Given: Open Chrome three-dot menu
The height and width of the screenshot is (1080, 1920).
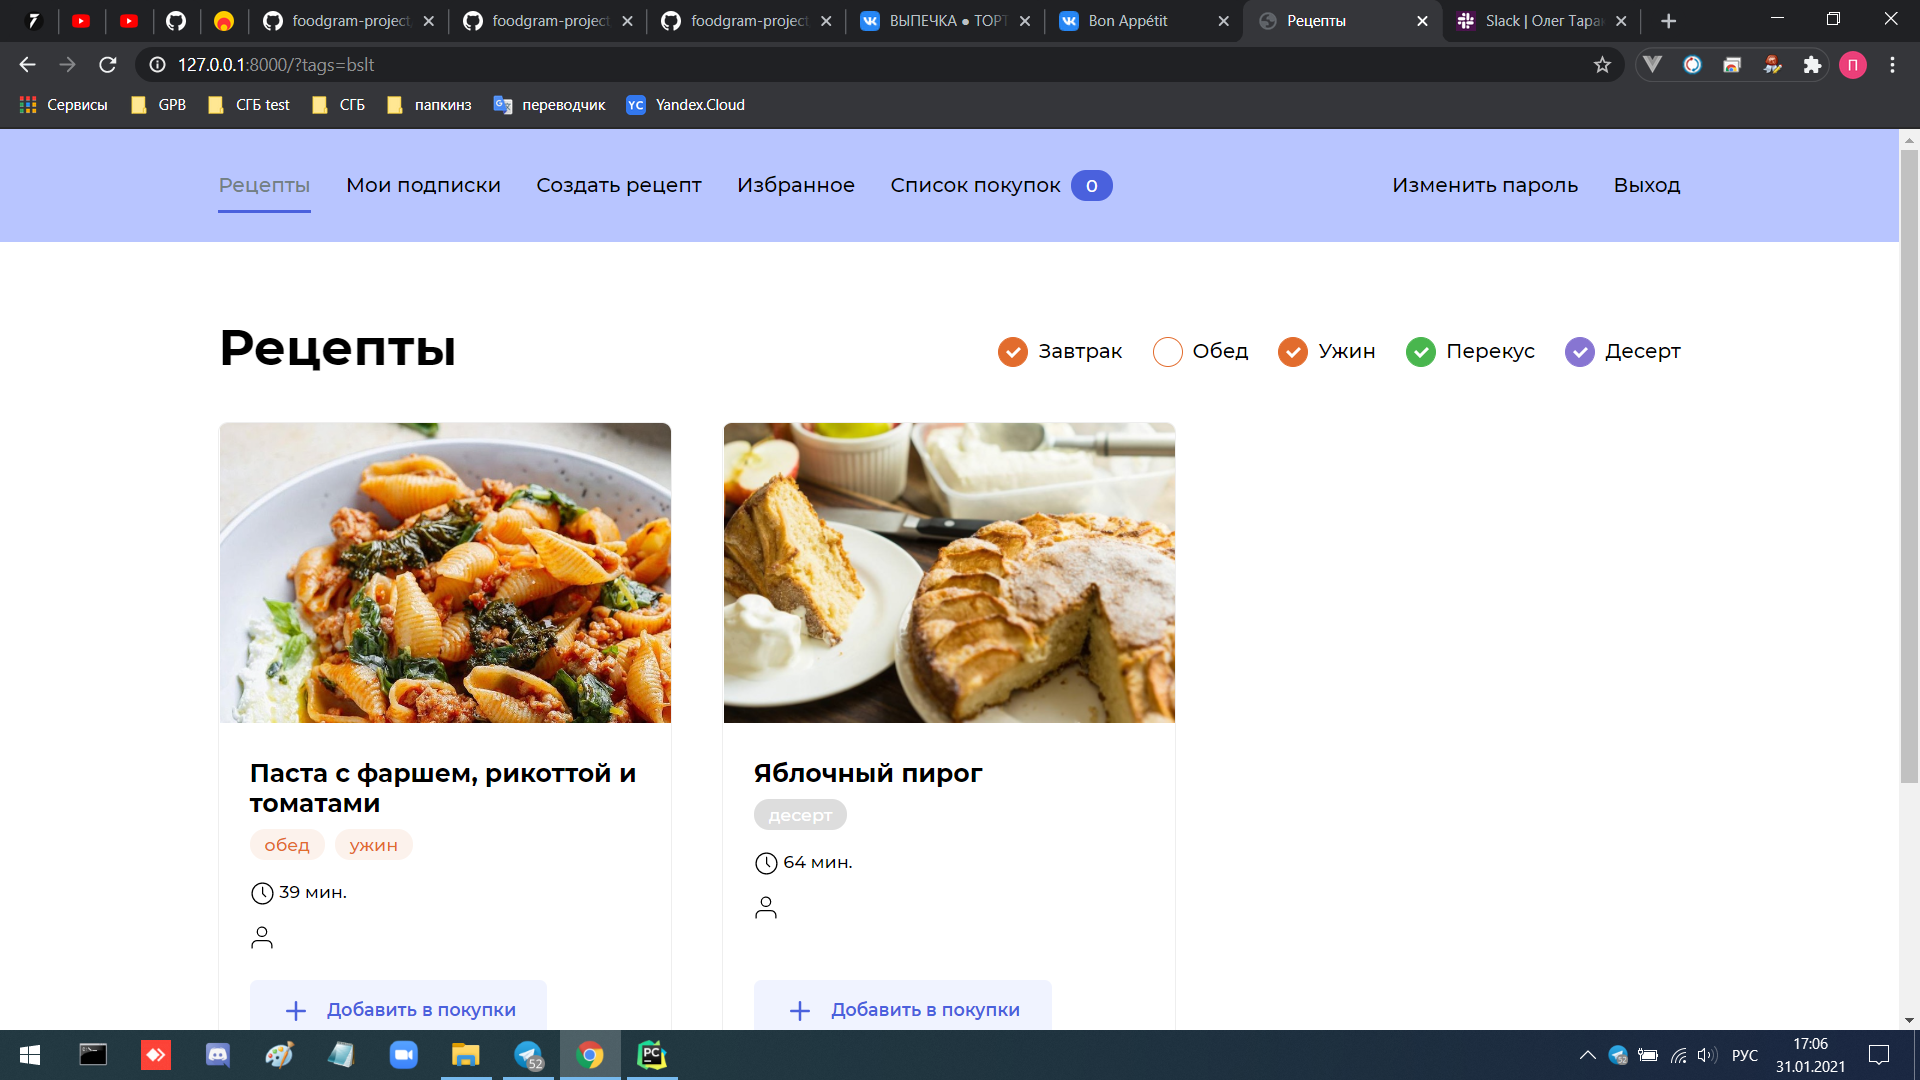Looking at the screenshot, I should coord(1892,65).
